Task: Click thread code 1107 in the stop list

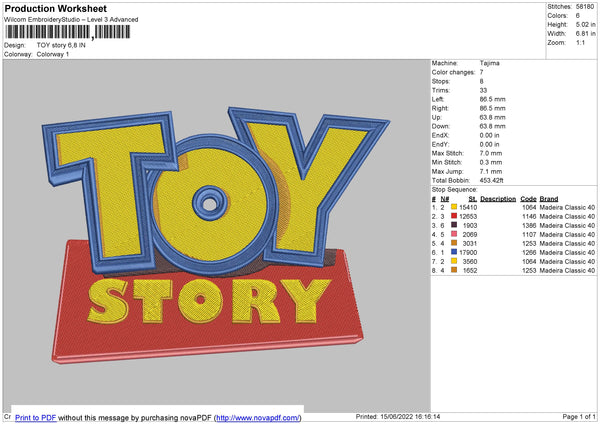Action: tap(530, 235)
